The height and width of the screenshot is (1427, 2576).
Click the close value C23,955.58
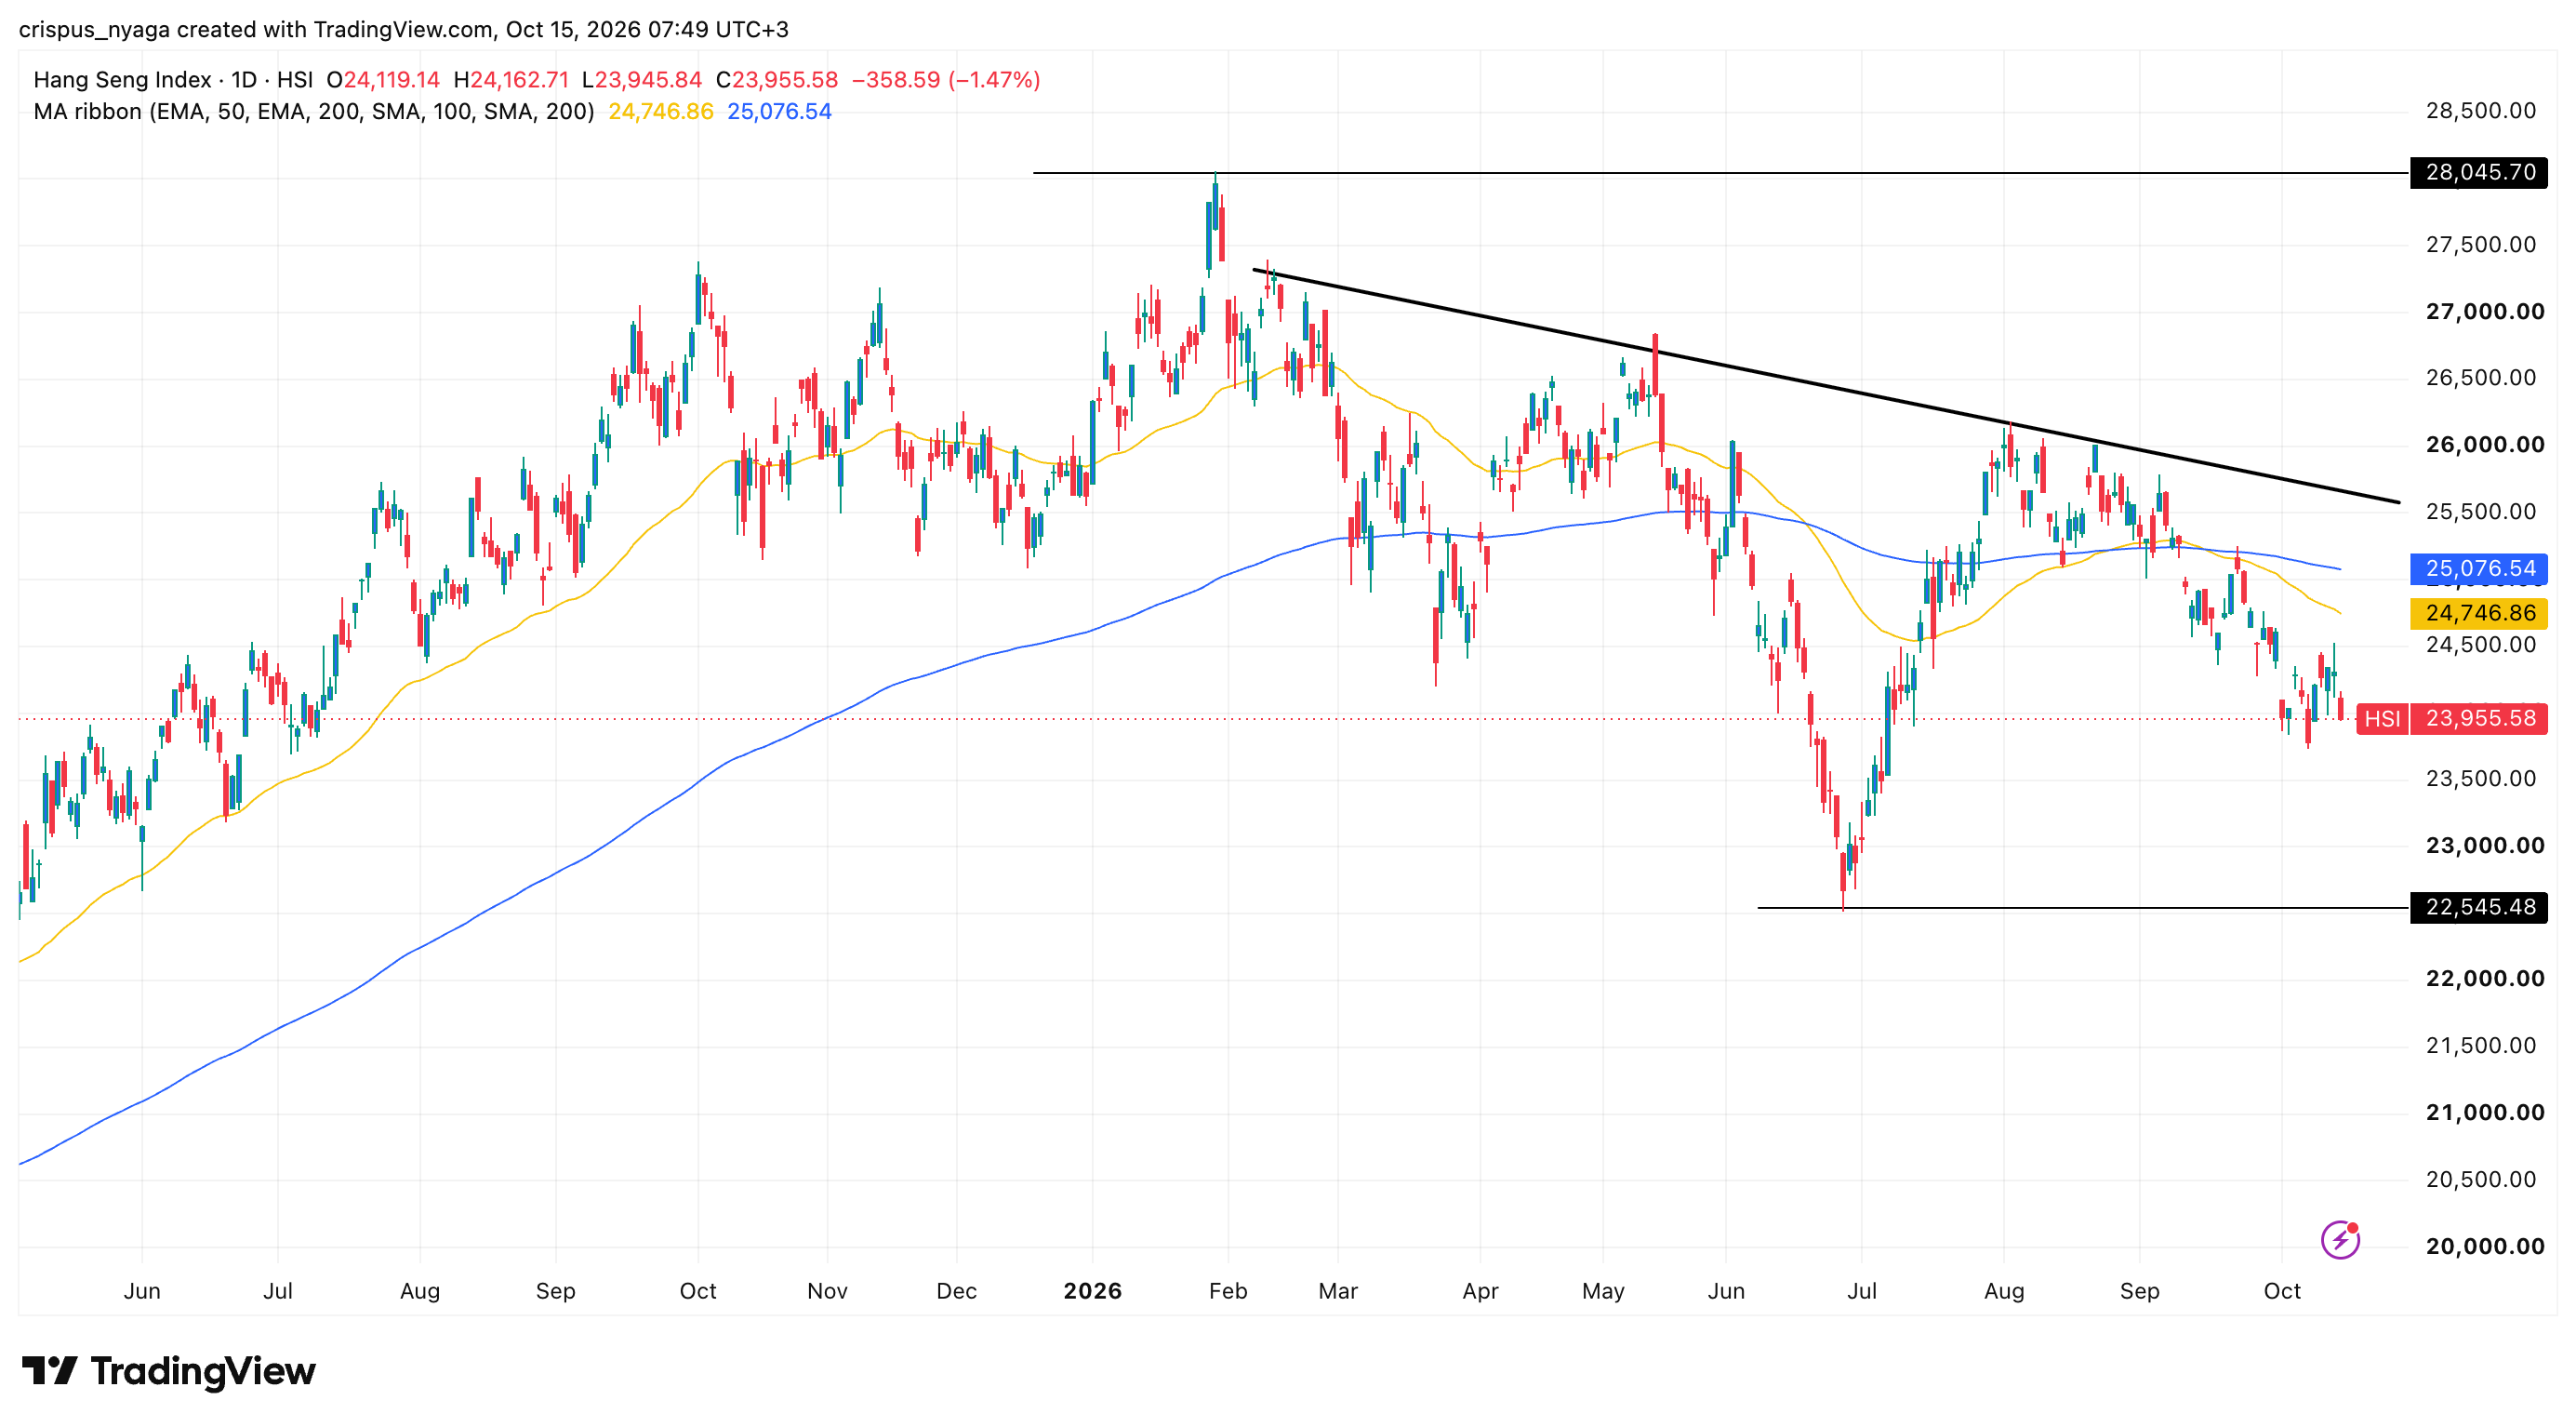[x=776, y=80]
